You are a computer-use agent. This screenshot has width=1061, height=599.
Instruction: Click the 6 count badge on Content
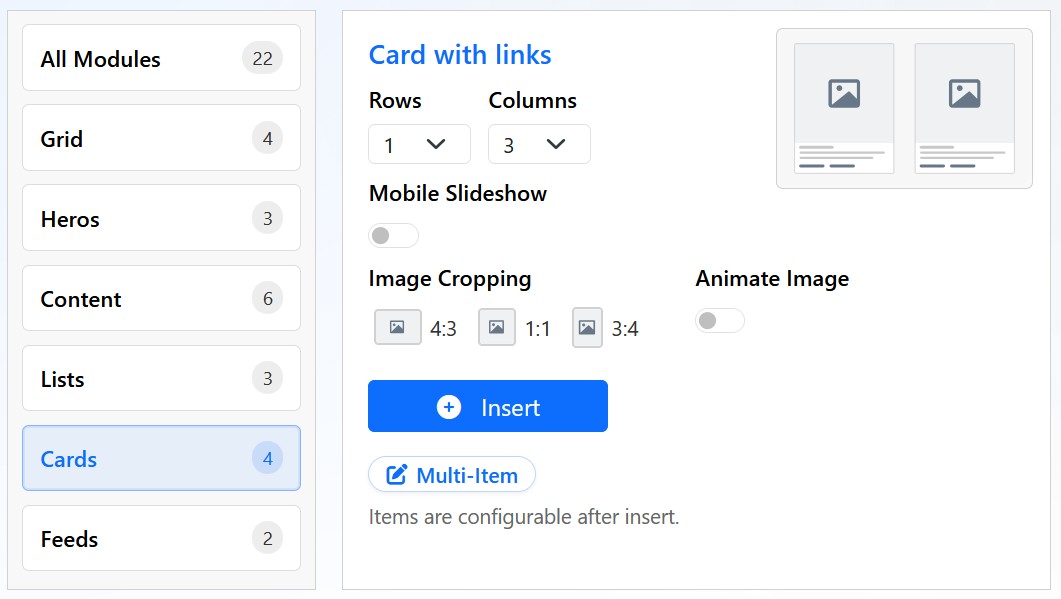268,298
